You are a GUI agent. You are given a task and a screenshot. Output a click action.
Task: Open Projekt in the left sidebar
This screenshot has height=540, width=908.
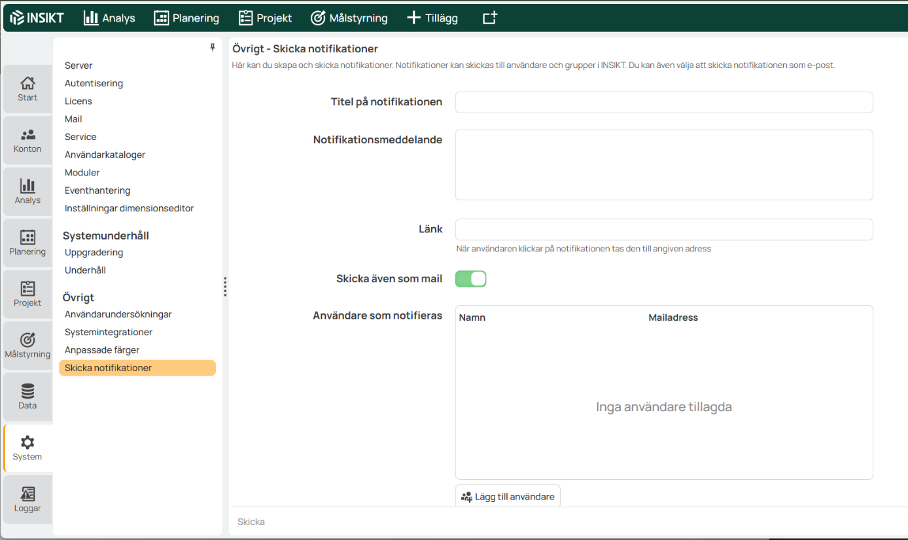[27, 294]
